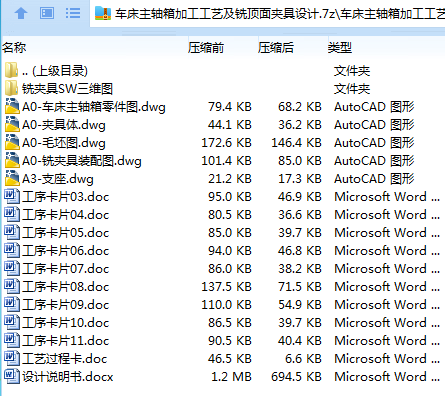Click the 1.2 MB original size value
This screenshot has width=445, height=396.
tap(231, 377)
